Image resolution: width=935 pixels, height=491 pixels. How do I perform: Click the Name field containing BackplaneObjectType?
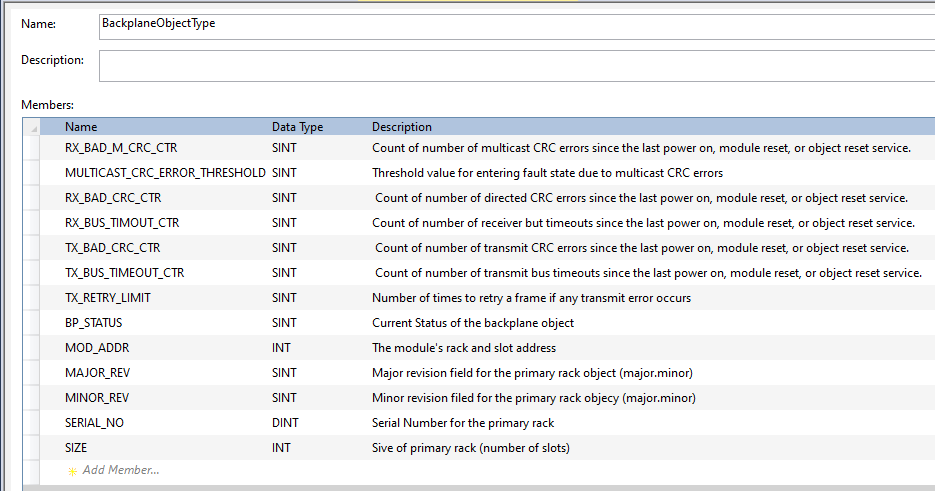[x=515, y=23]
